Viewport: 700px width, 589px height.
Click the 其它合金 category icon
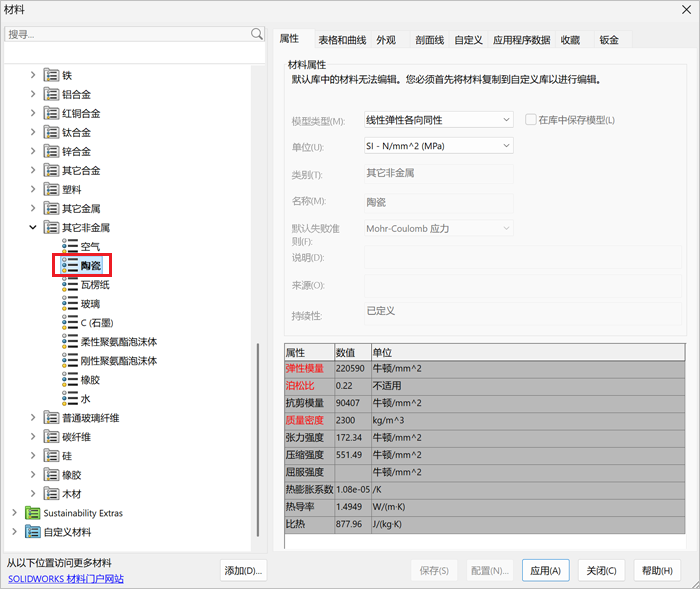51,171
